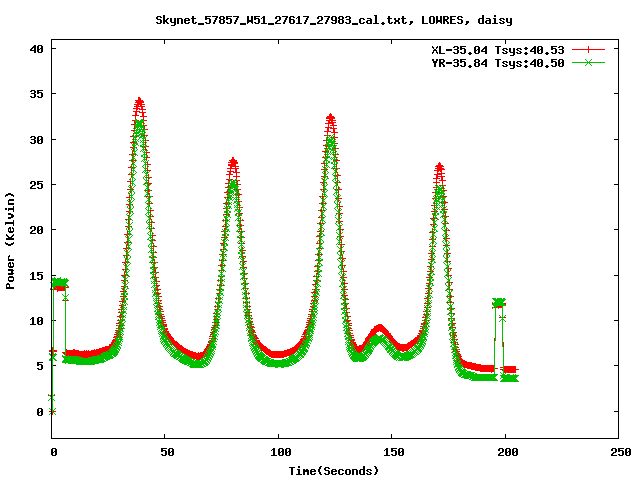
Task: Click the small bump near 145 seconds
Action: coord(380,329)
